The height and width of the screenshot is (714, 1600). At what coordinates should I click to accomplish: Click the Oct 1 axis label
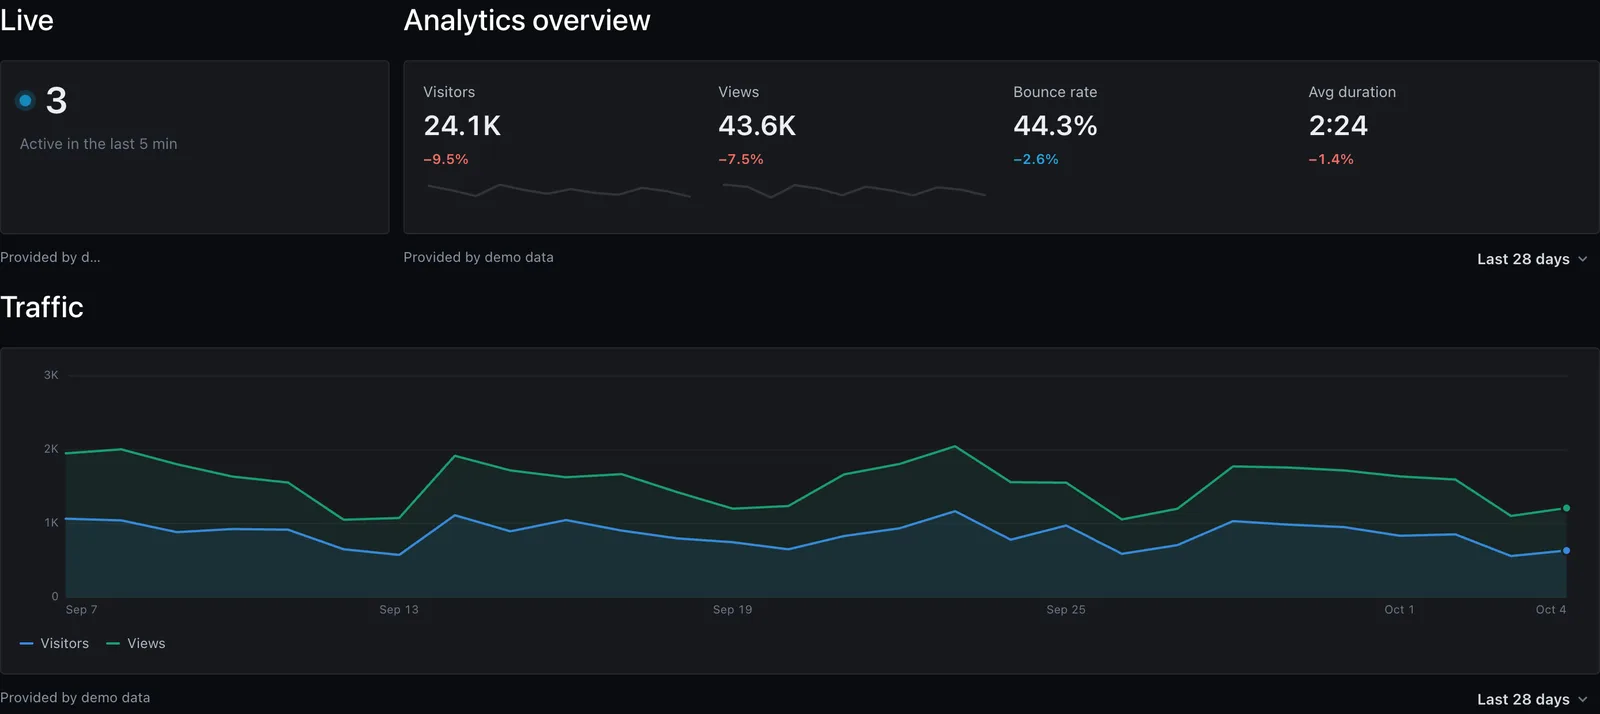[1399, 609]
